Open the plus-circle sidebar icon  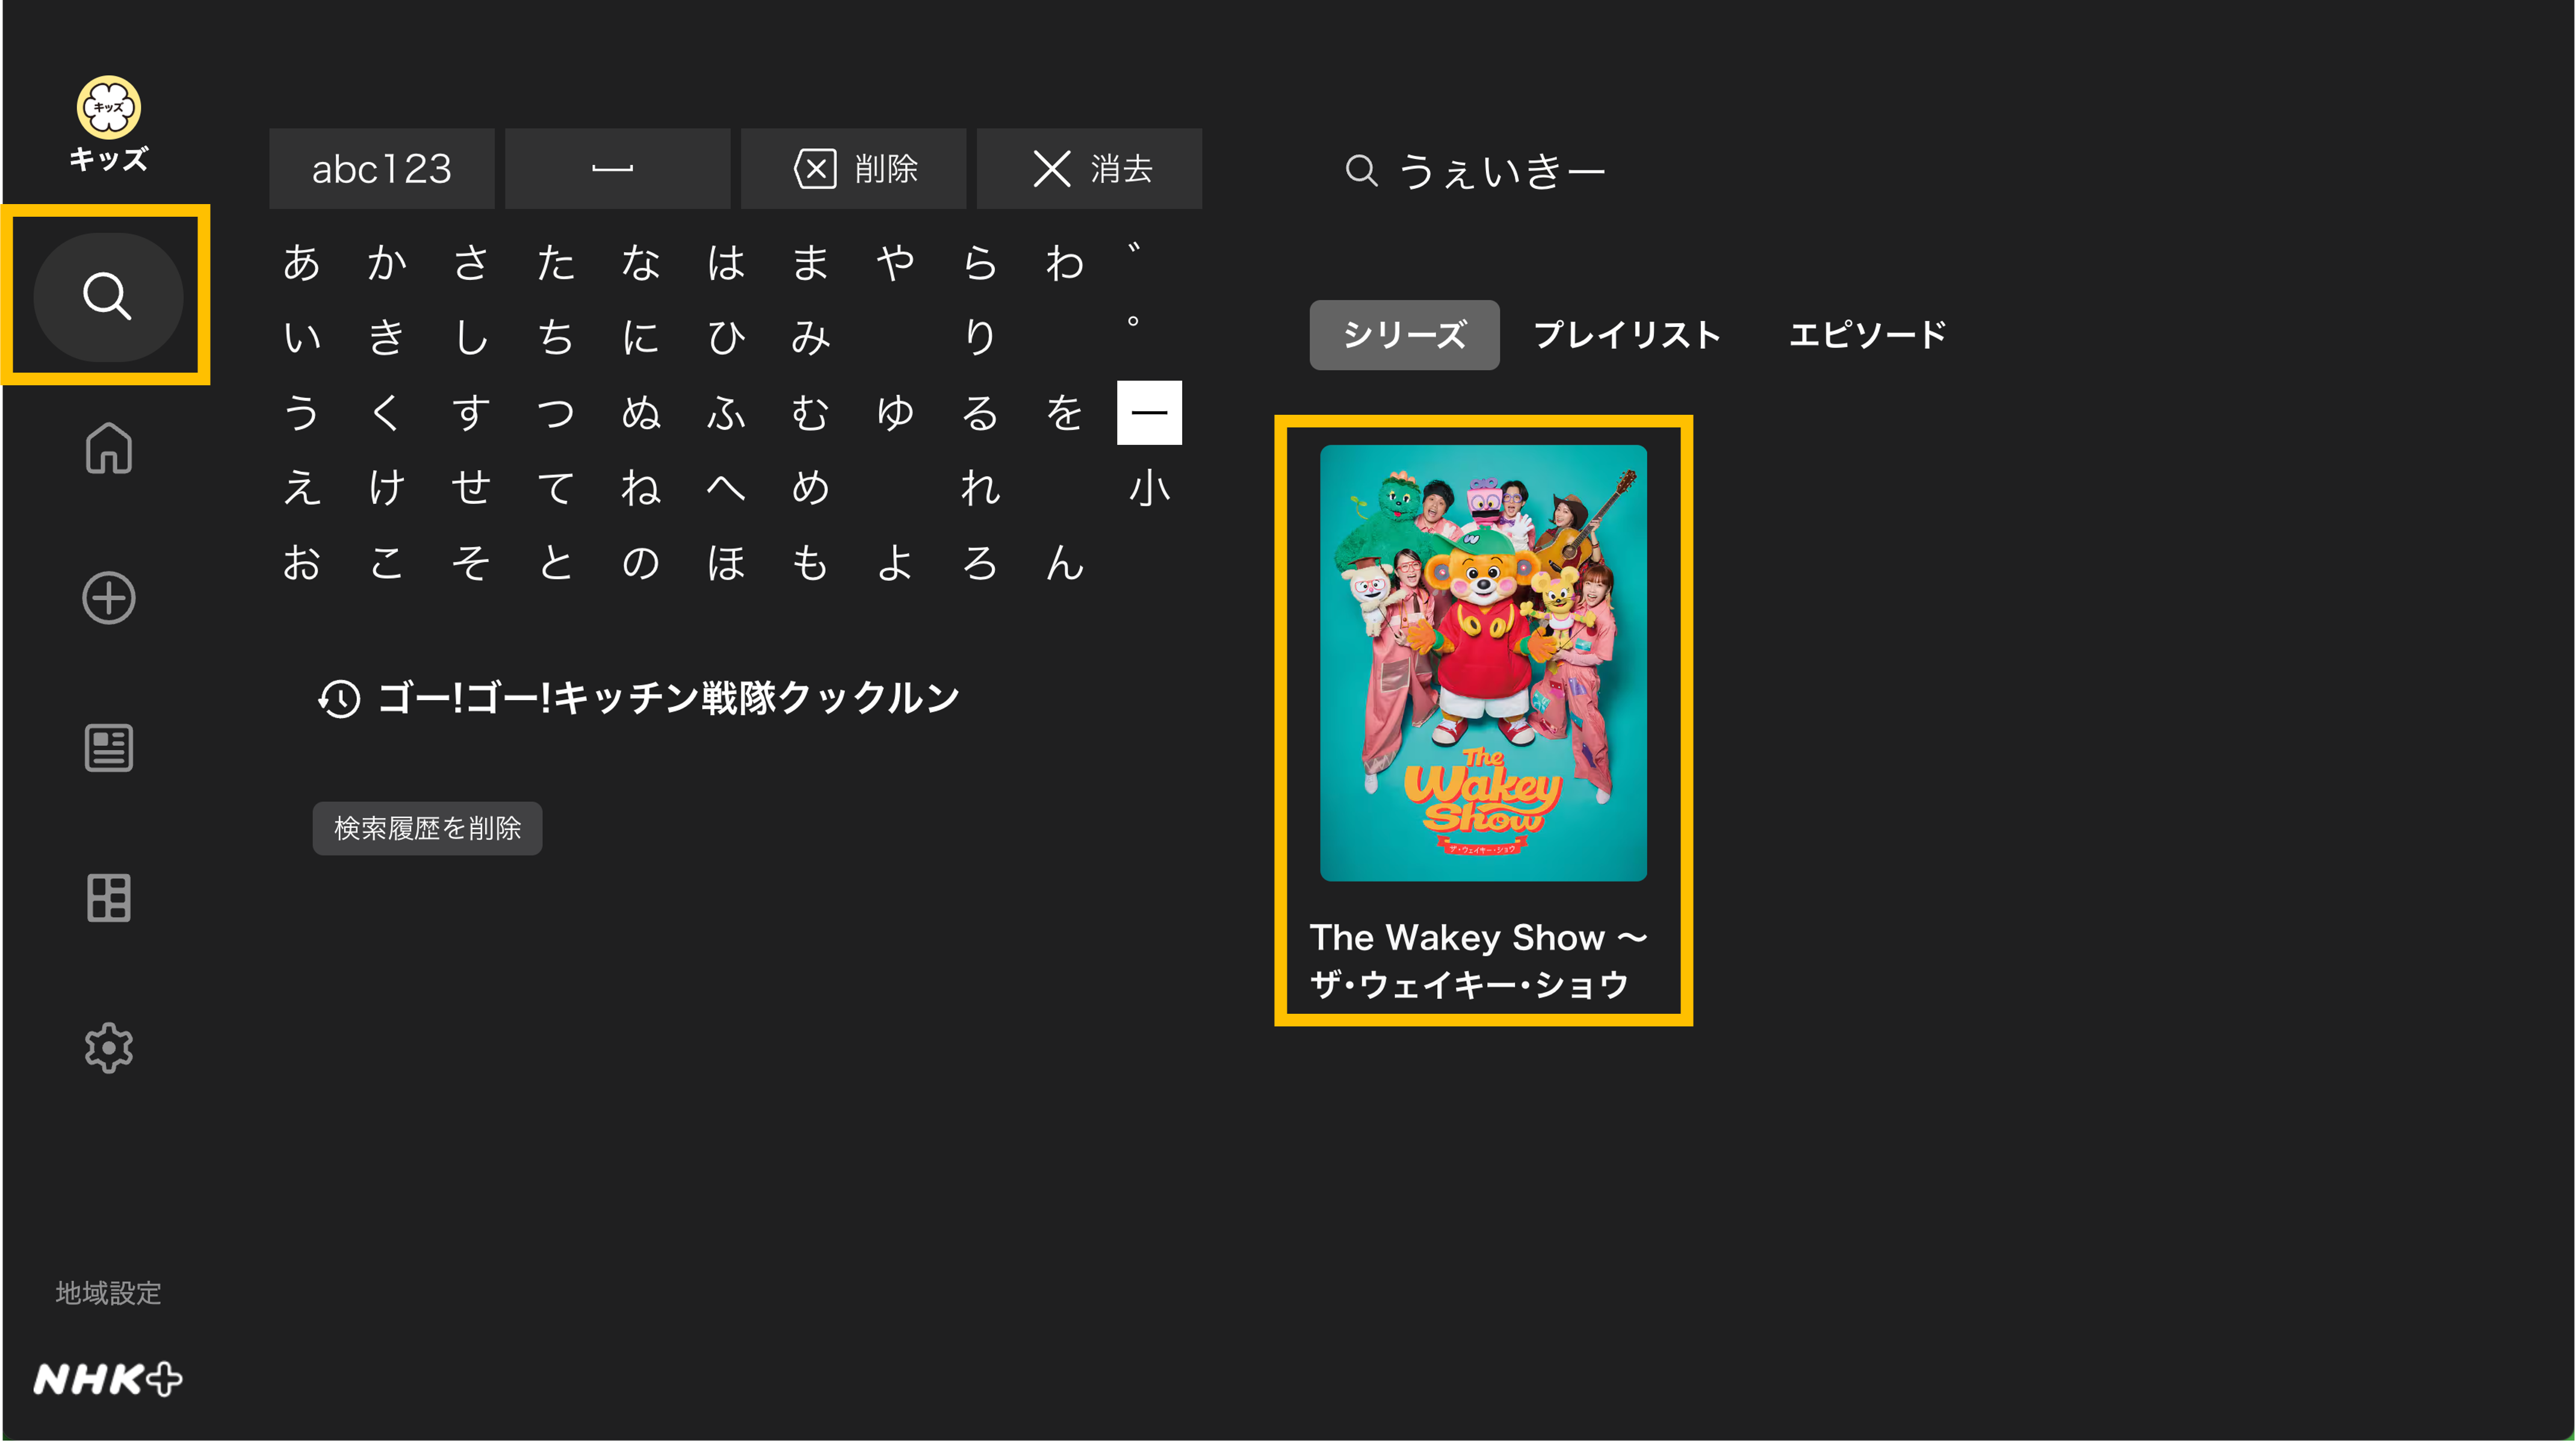[108, 598]
